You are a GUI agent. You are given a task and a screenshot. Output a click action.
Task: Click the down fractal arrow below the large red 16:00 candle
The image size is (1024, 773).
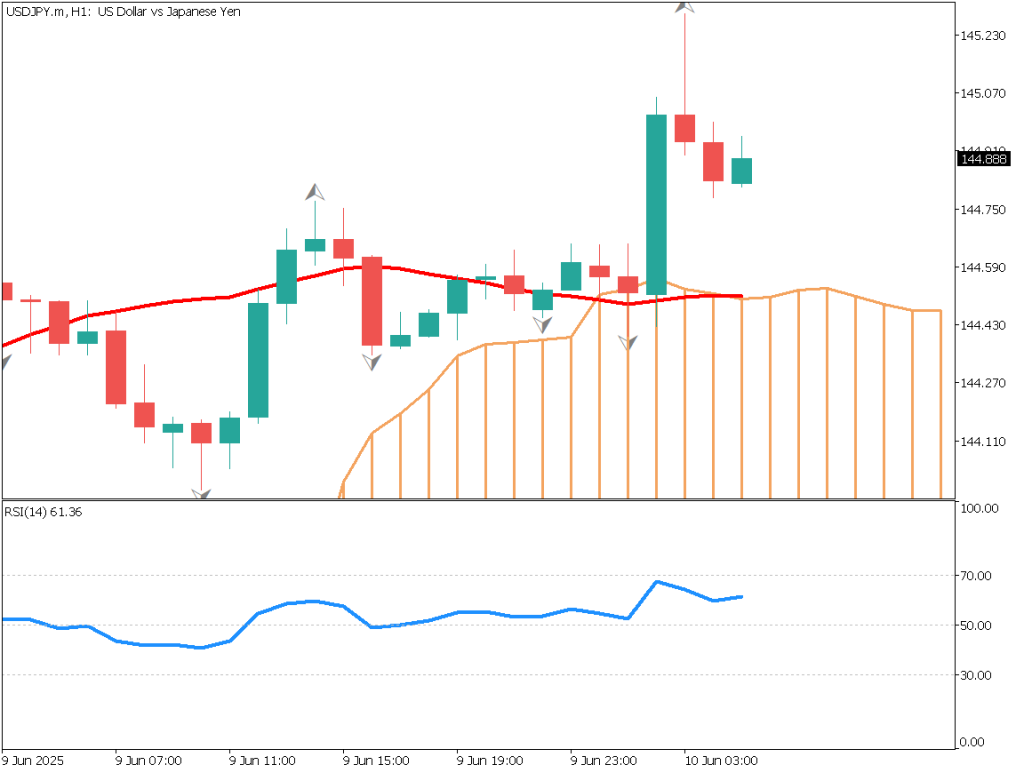click(371, 362)
